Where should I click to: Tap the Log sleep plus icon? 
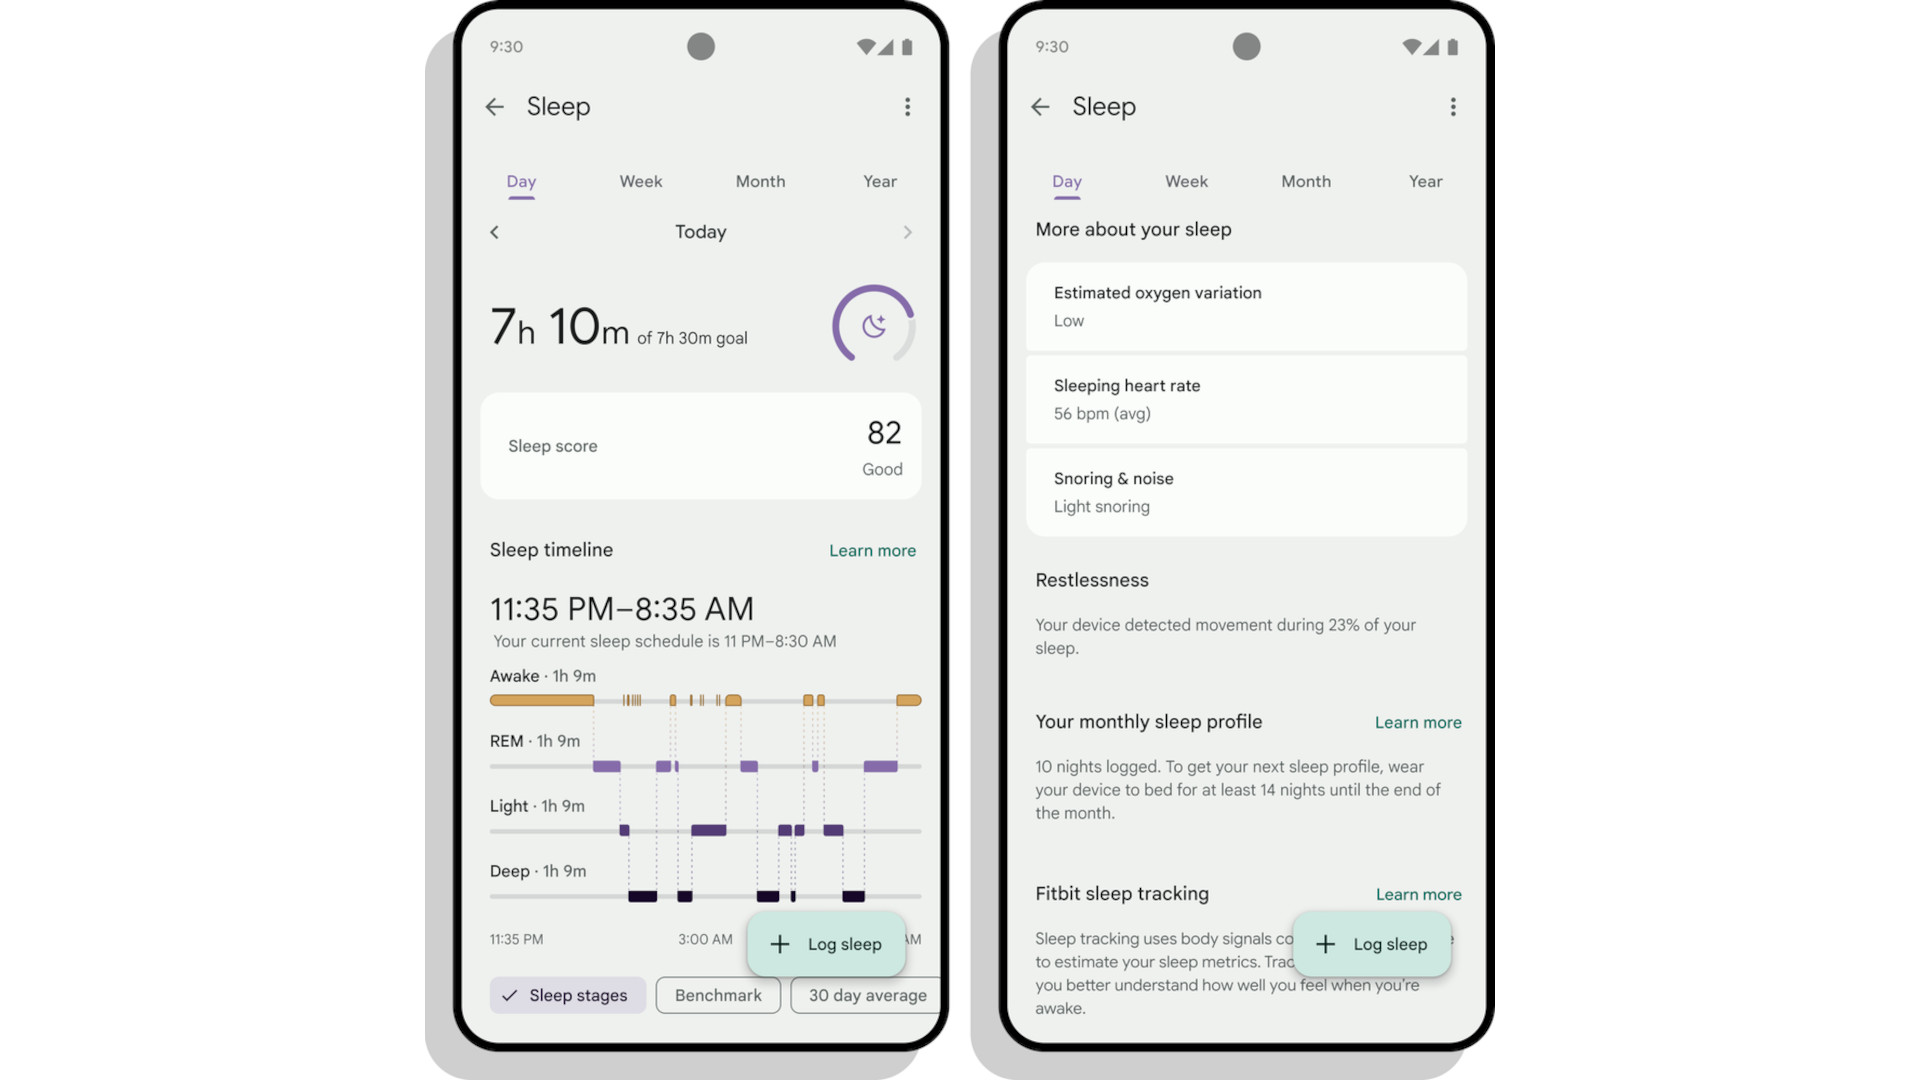(x=781, y=943)
